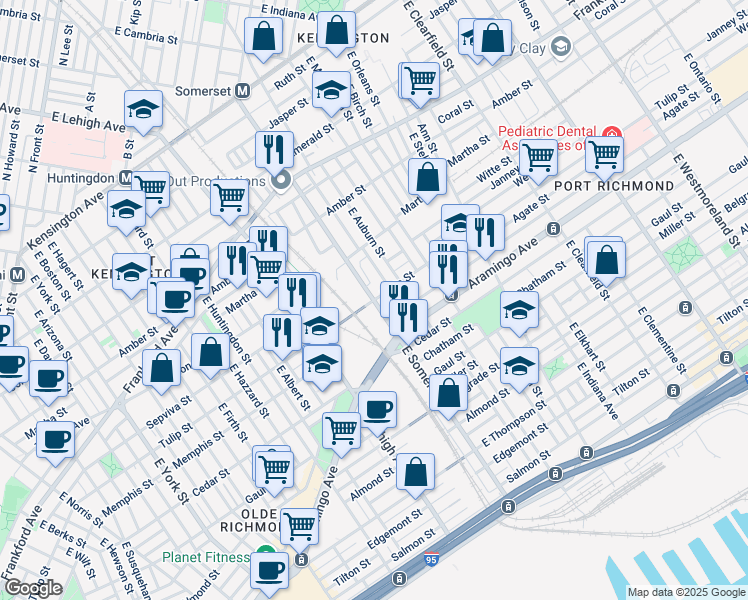The width and height of the screenshot is (748, 600).
Task: Open the Google logo link
Action: pyautogui.click(x=33, y=588)
